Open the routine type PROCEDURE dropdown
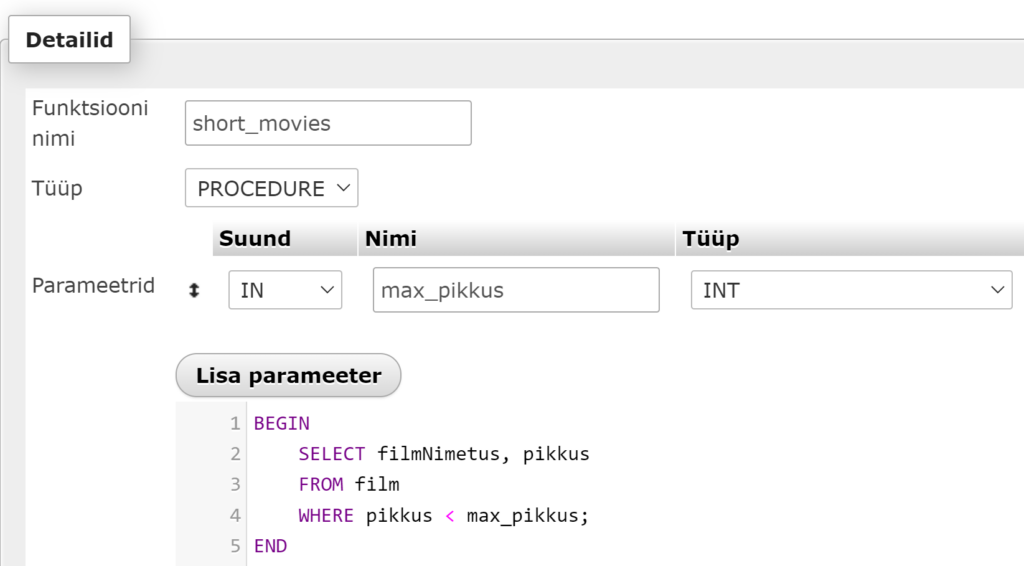The height and width of the screenshot is (566, 1024). [x=271, y=188]
